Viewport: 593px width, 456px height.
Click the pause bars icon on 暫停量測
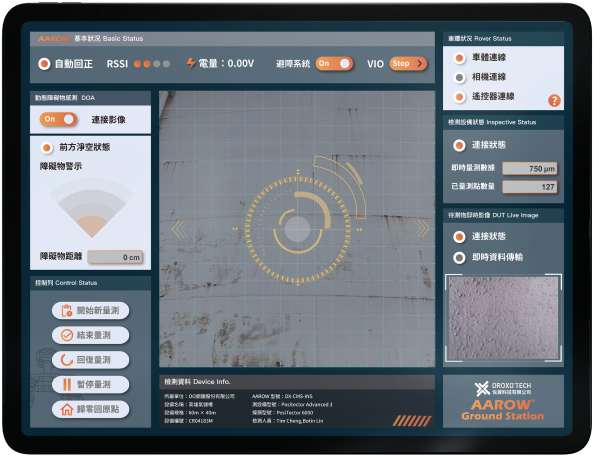67,385
